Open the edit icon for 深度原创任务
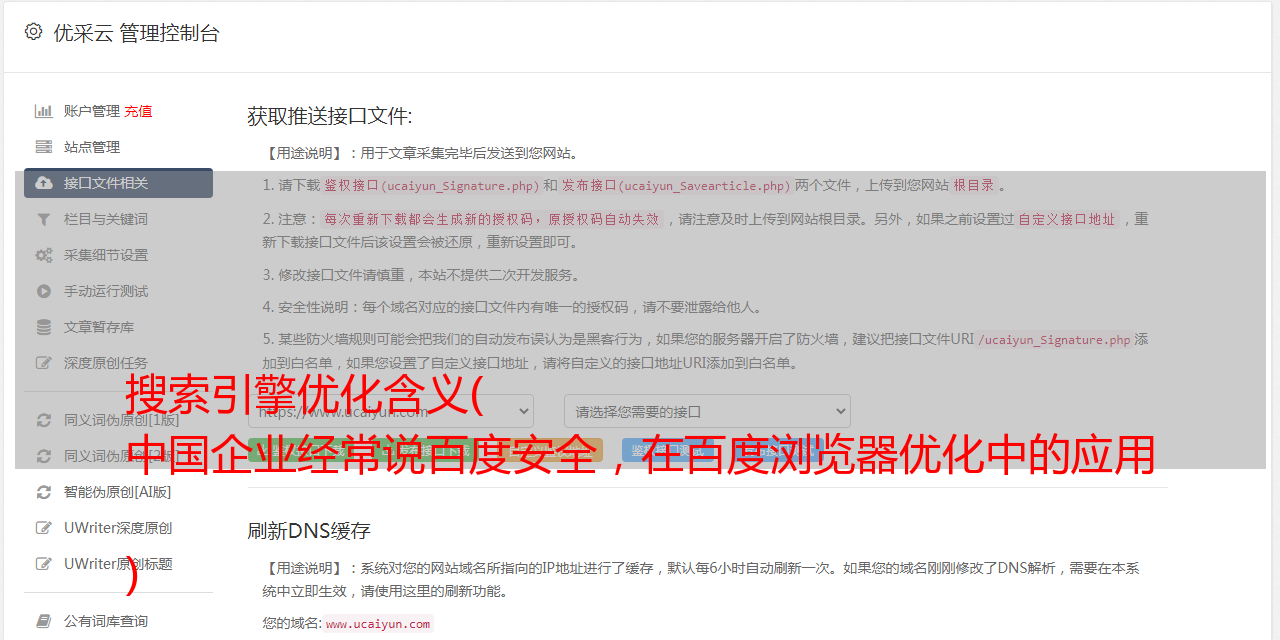 [x=44, y=363]
